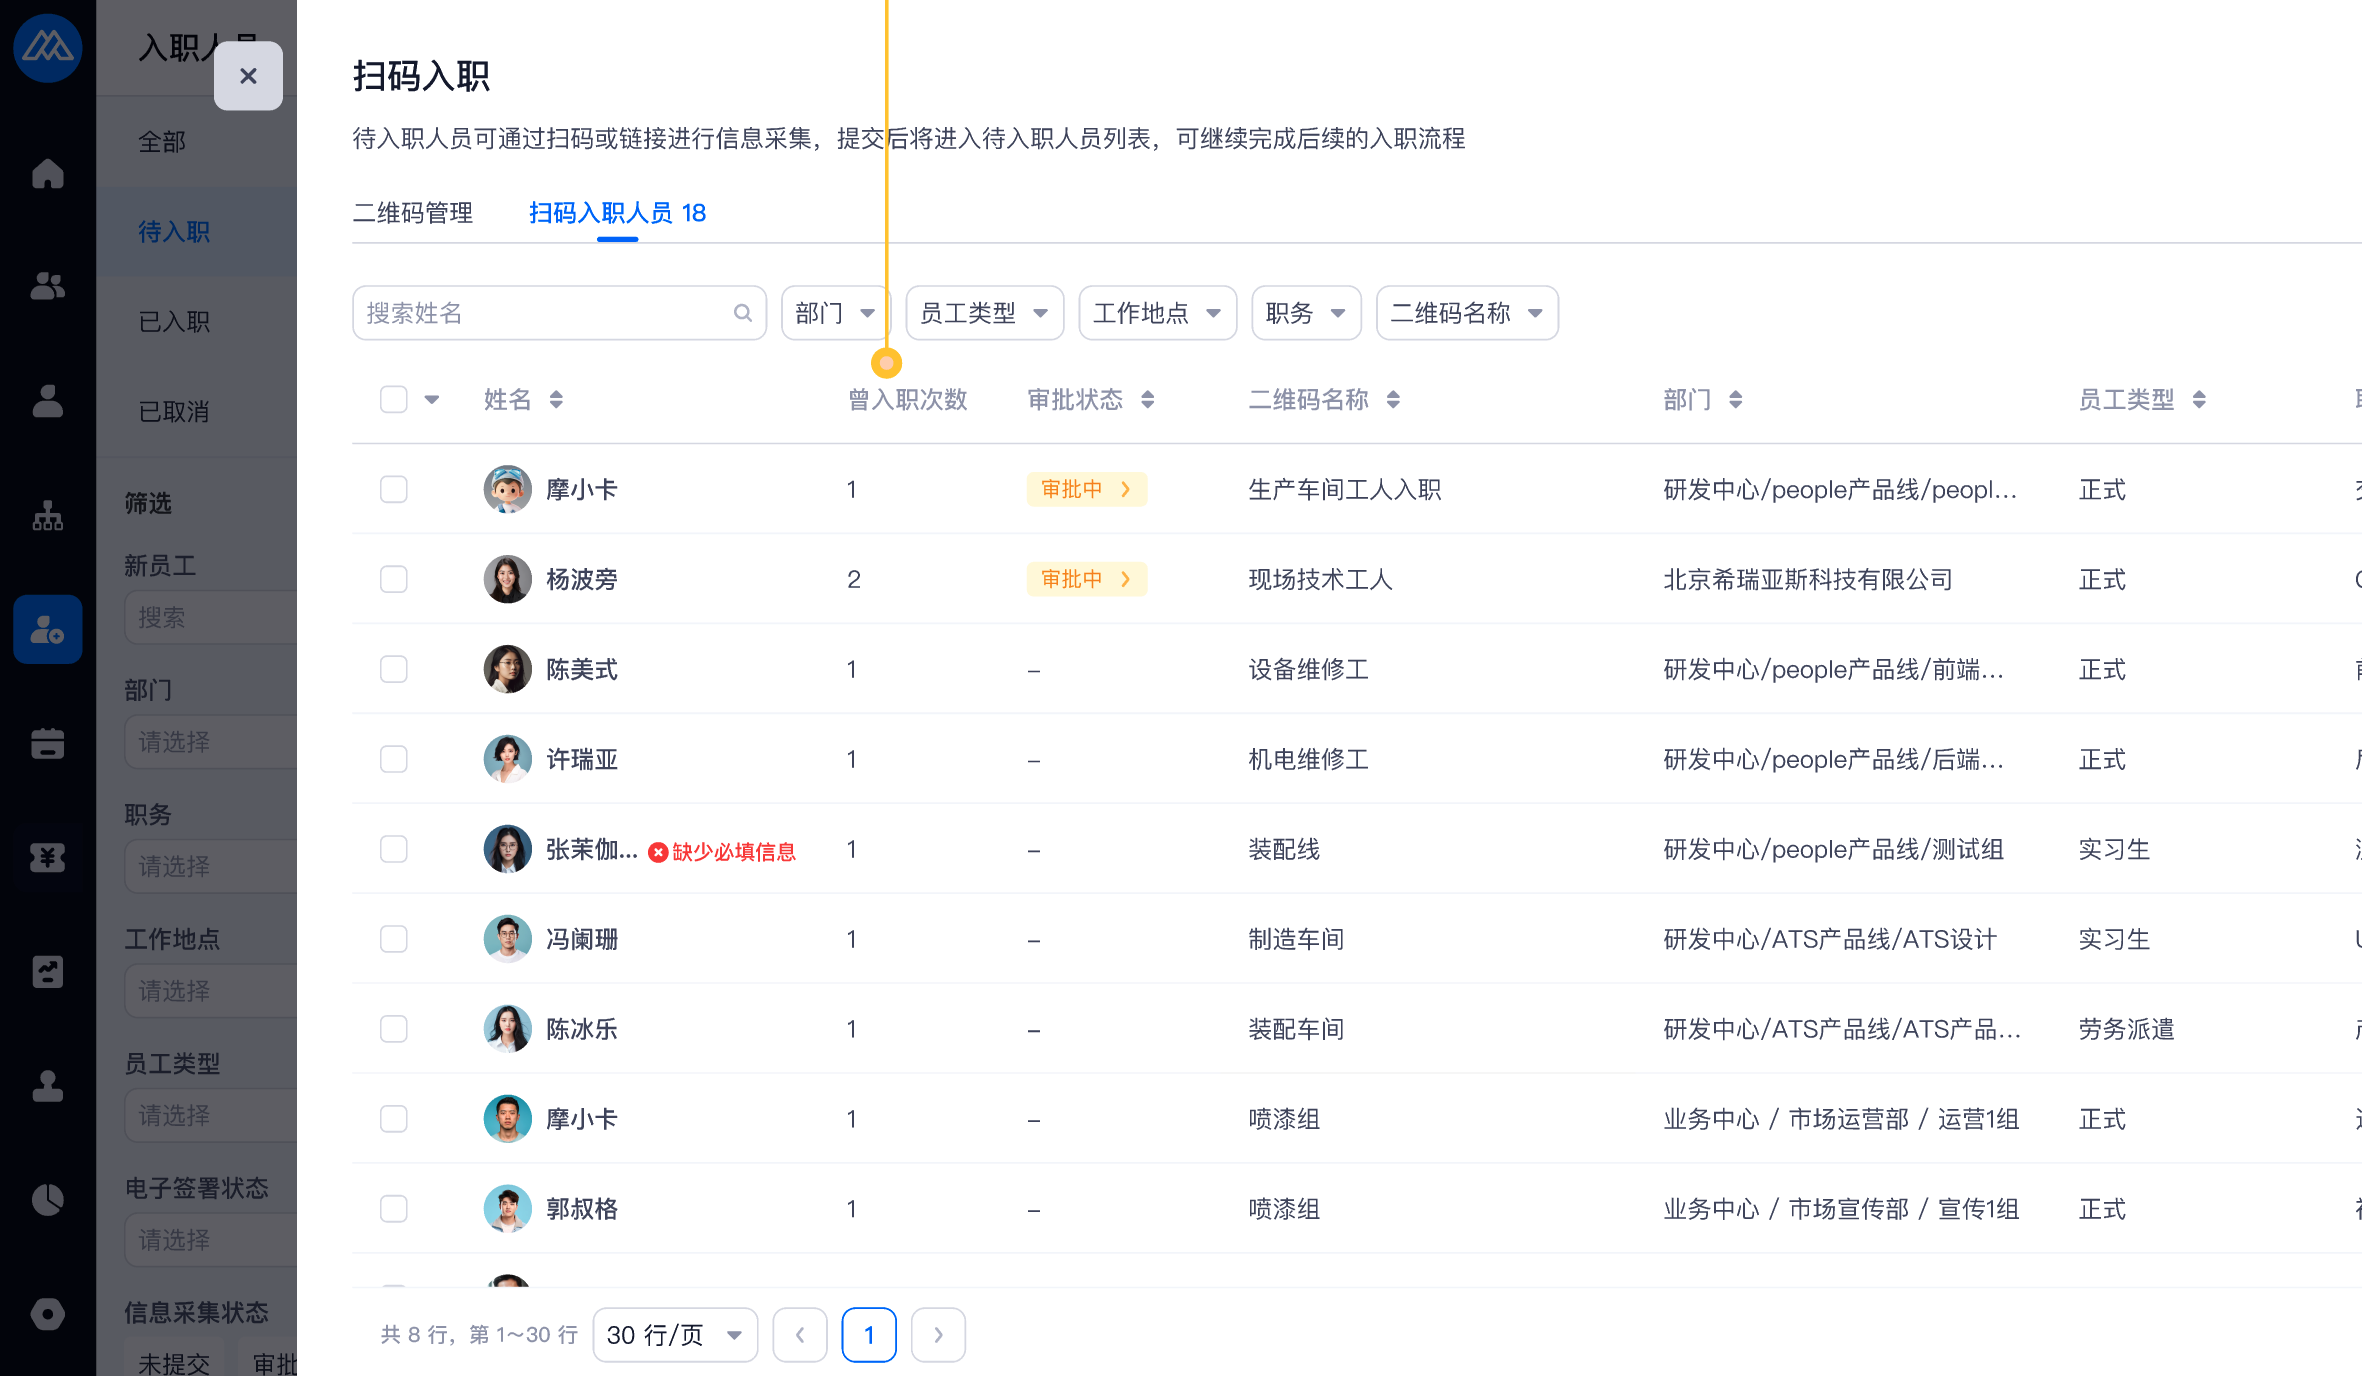Screen dimensions: 2362x1376
Task: Open the 员工类型 filter dropdown
Action: pyautogui.click(x=984, y=313)
